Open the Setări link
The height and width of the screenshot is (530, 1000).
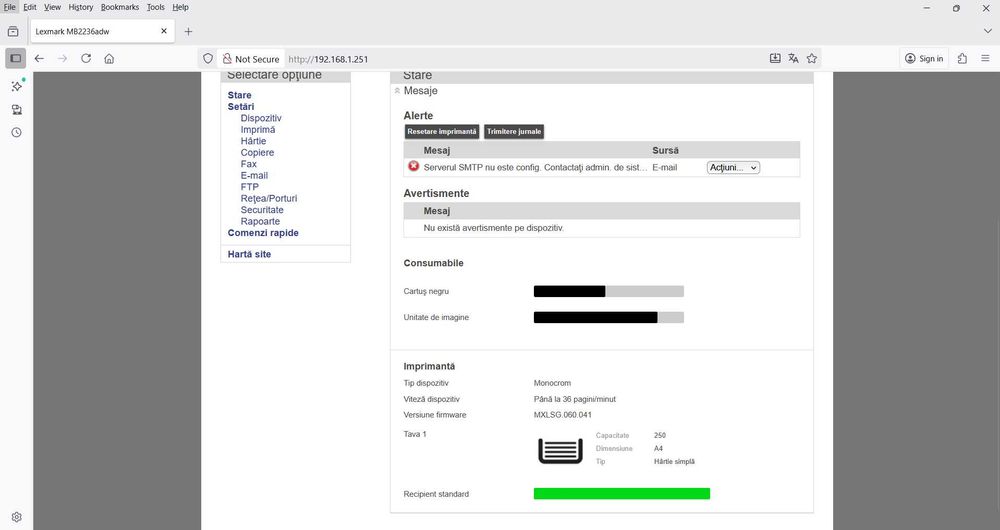(240, 107)
